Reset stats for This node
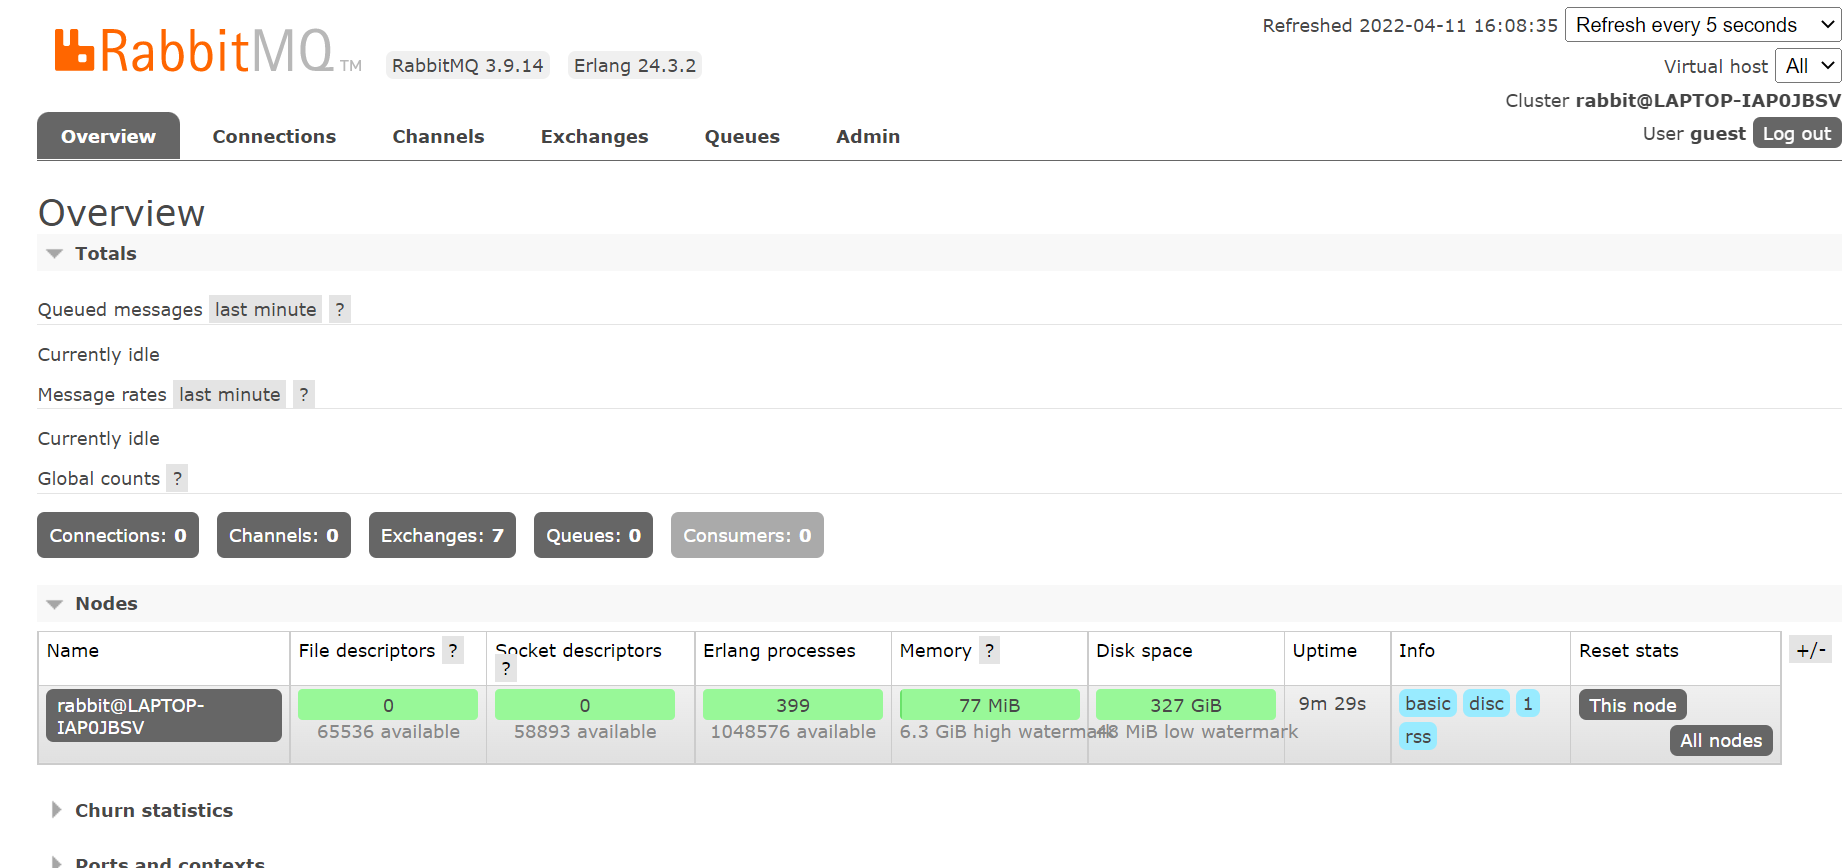The width and height of the screenshot is (1846, 868). coord(1633,705)
